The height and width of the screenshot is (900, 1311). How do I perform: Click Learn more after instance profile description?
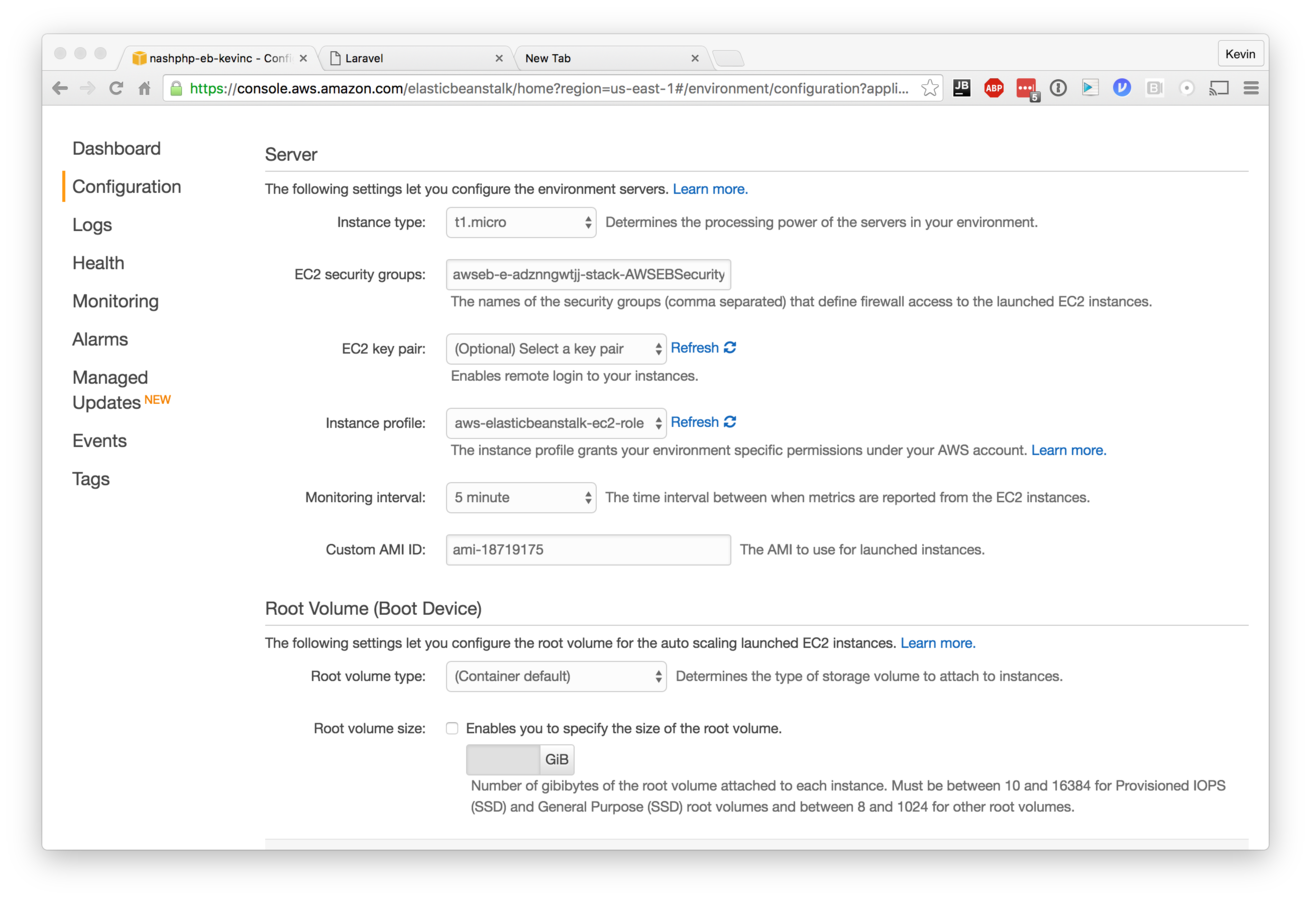pyautogui.click(x=1069, y=451)
